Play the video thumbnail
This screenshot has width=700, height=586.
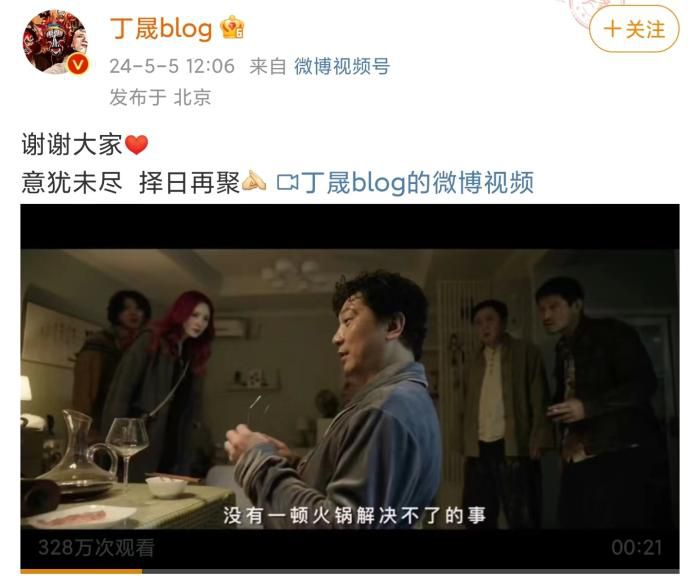click(x=350, y=388)
